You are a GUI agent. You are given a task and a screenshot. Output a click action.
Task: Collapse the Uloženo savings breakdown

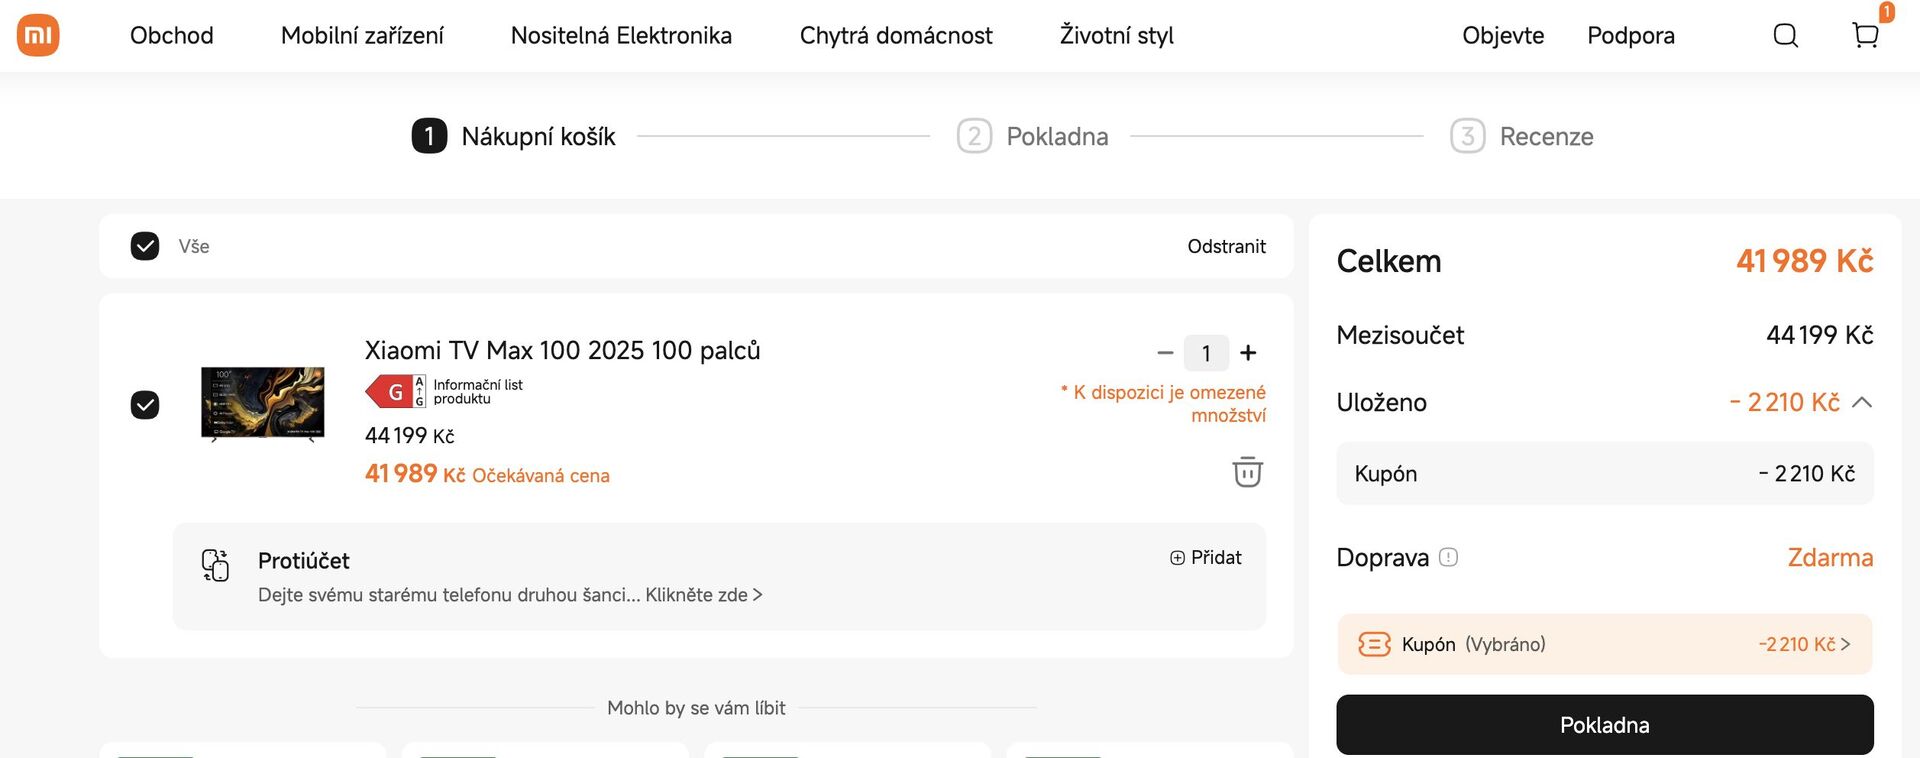point(1861,402)
